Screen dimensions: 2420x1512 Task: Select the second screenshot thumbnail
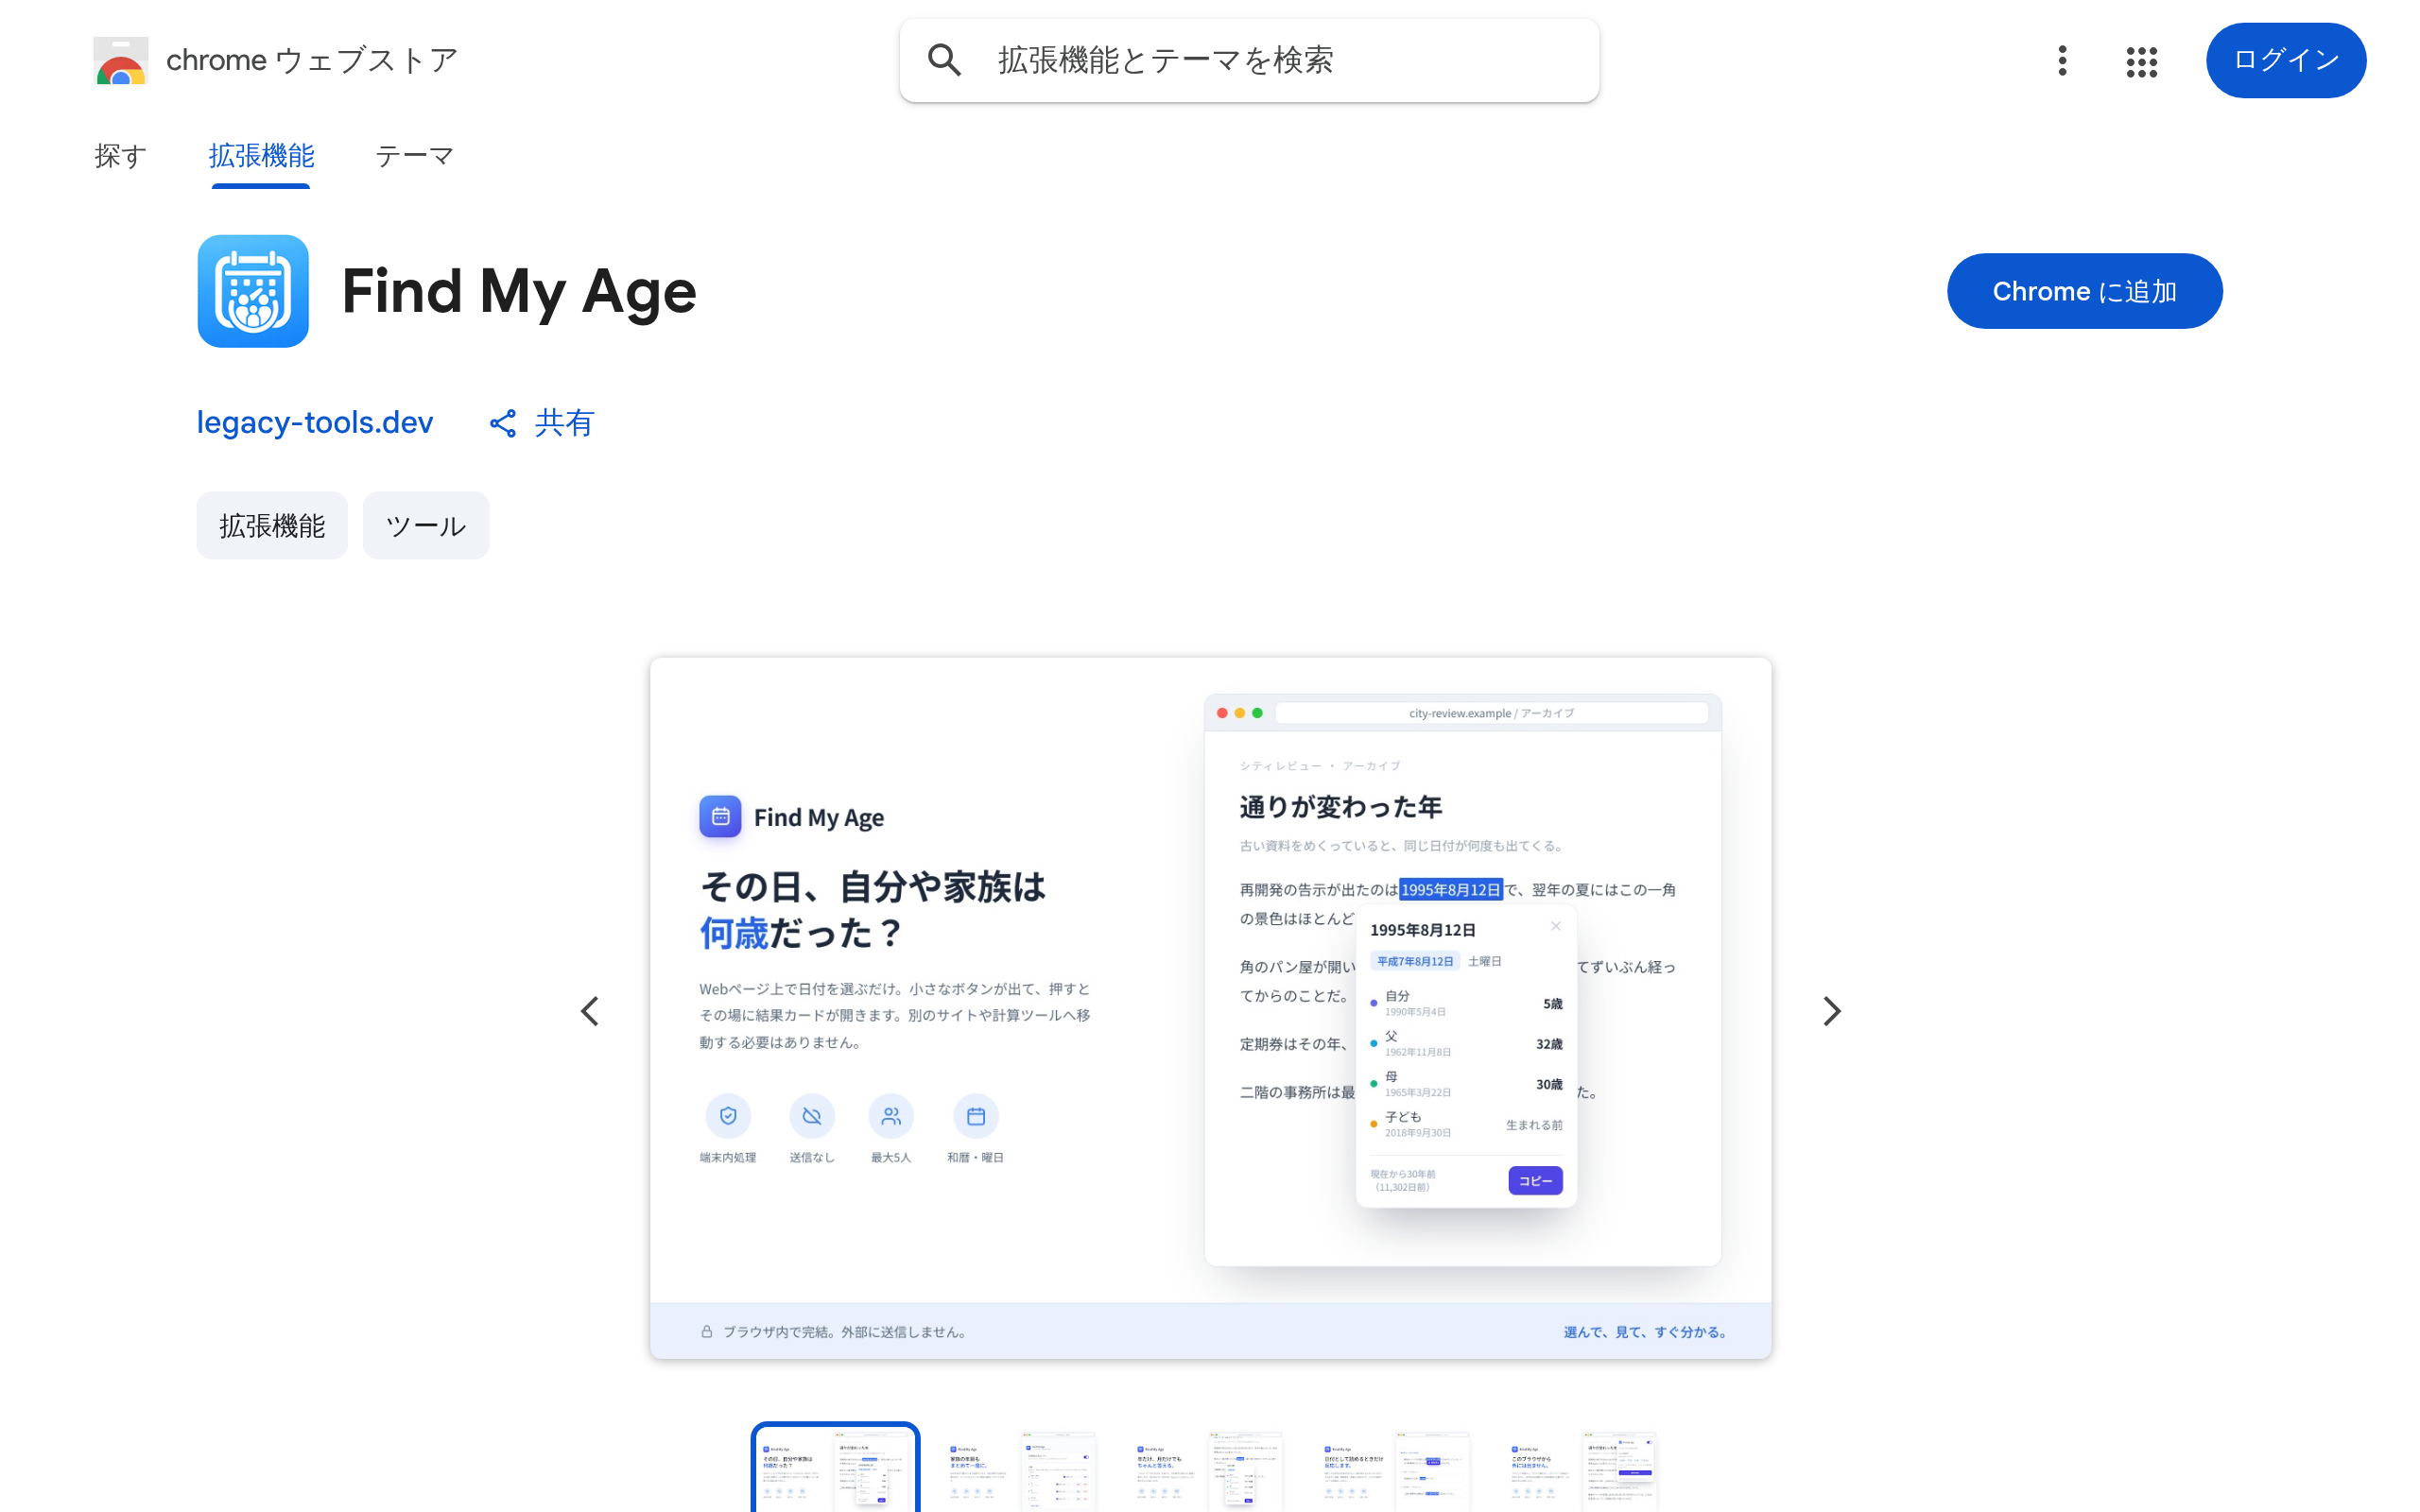1022,1468
